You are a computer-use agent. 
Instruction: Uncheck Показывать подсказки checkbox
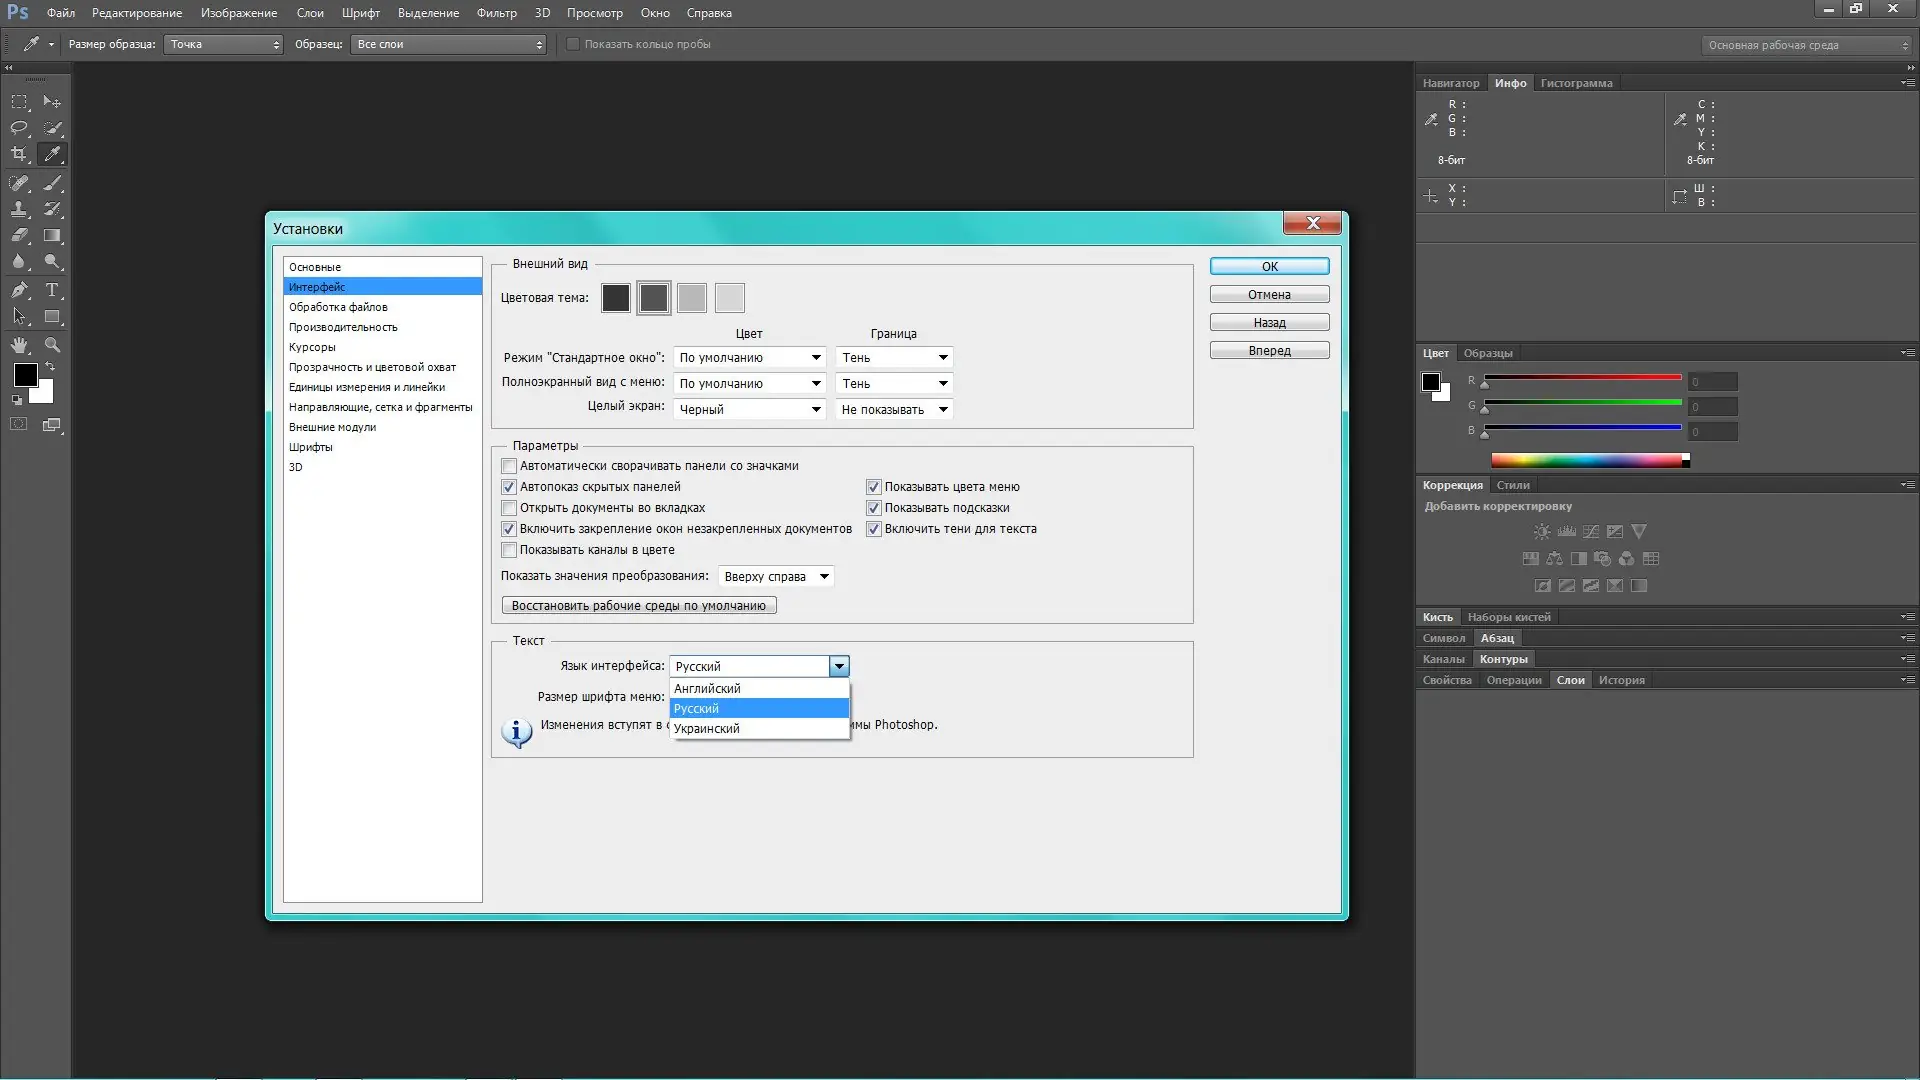[873, 508]
